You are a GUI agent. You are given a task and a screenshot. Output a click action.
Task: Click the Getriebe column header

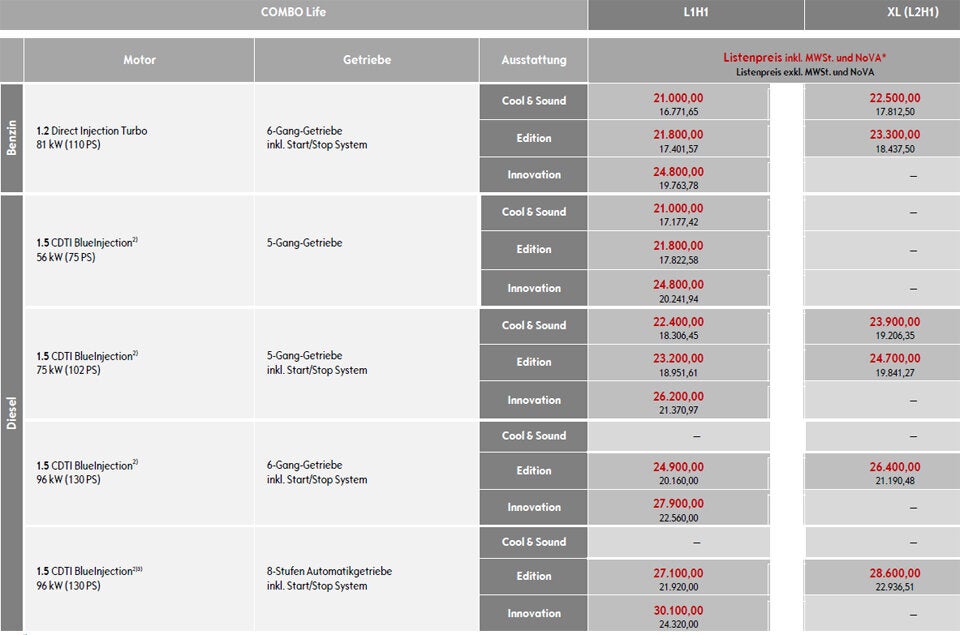pyautogui.click(x=367, y=60)
